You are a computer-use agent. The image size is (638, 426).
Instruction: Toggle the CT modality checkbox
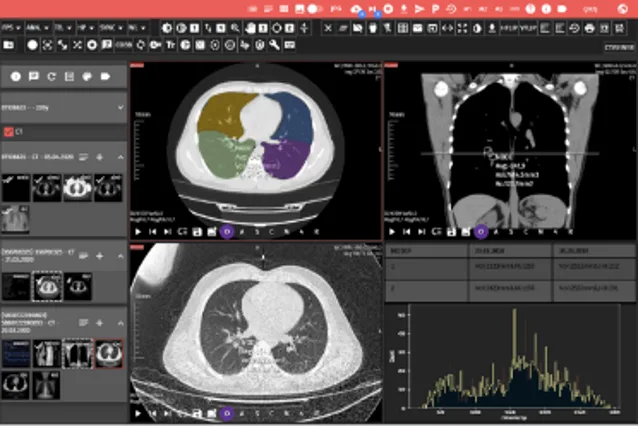point(9,131)
